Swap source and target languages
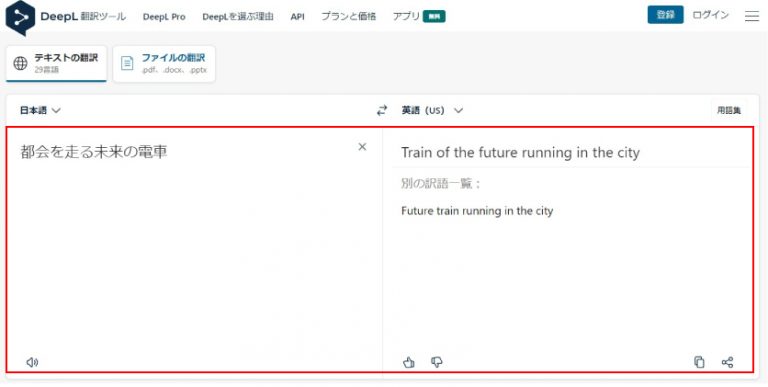The height and width of the screenshot is (387, 768). coord(382,111)
